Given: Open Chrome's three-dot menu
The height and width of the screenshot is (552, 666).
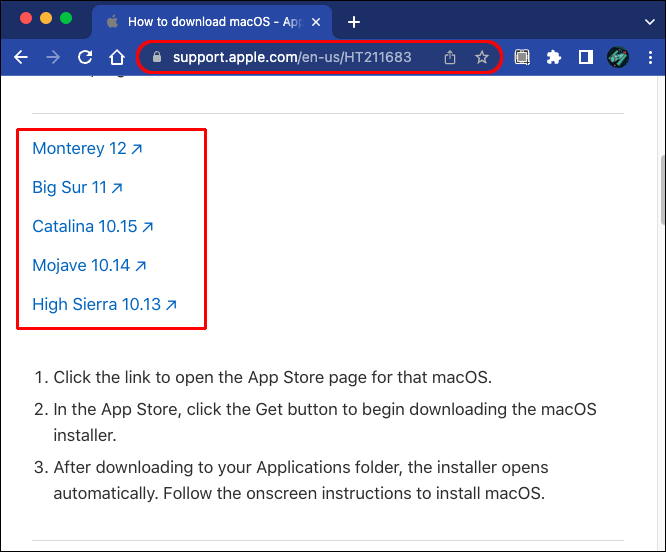Looking at the screenshot, I should [650, 57].
